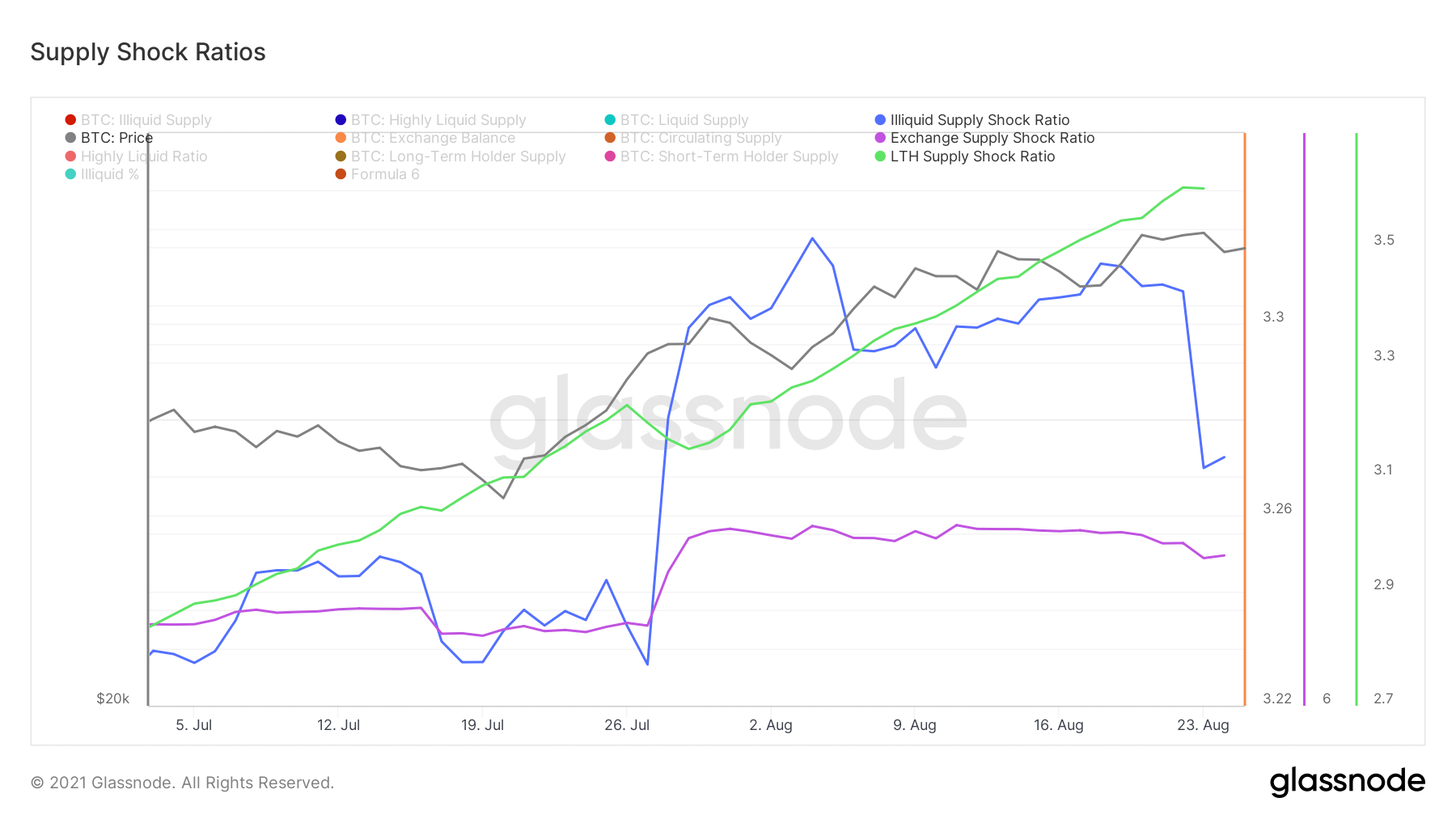
Task: Click the BTC: Liquid Supply cyan dot
Action: click(610, 120)
